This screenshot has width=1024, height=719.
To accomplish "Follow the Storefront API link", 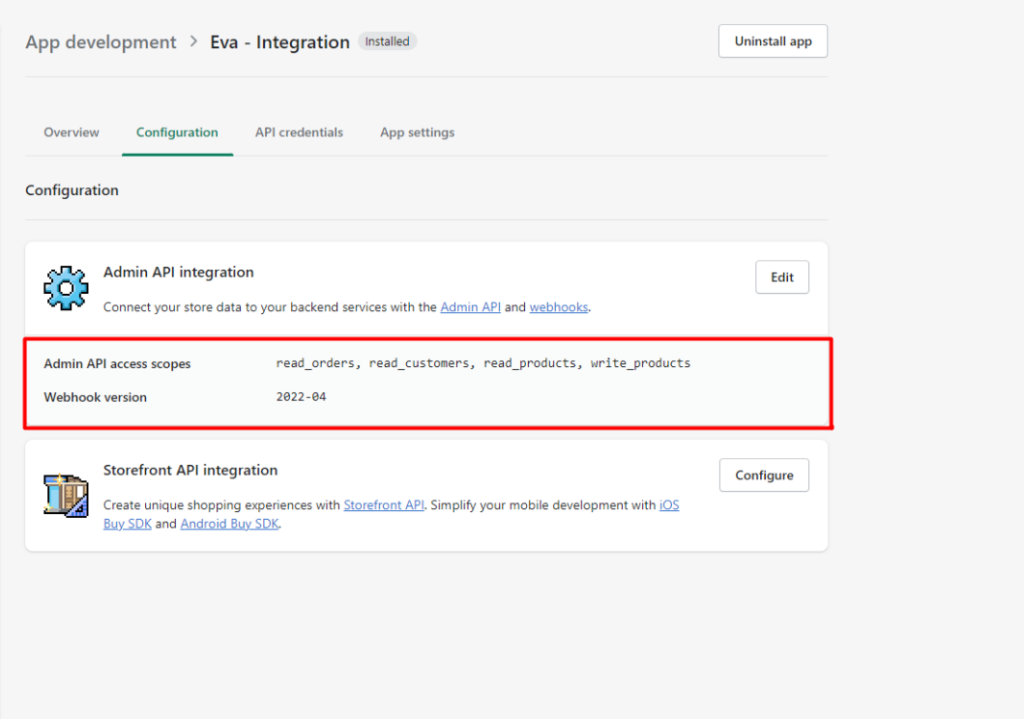I will pos(384,505).
